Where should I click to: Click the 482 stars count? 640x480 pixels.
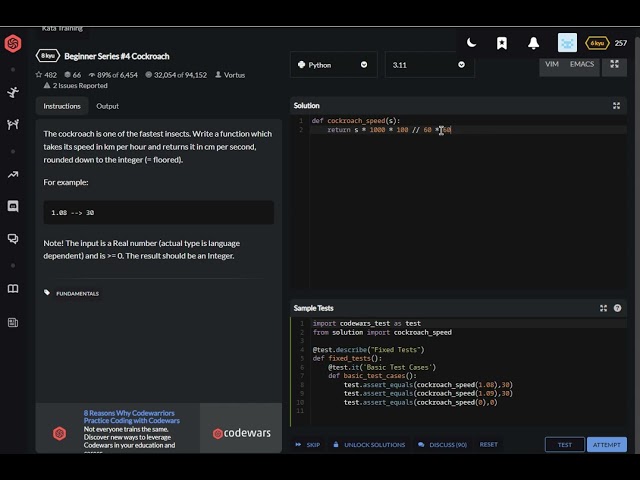tap(46, 75)
